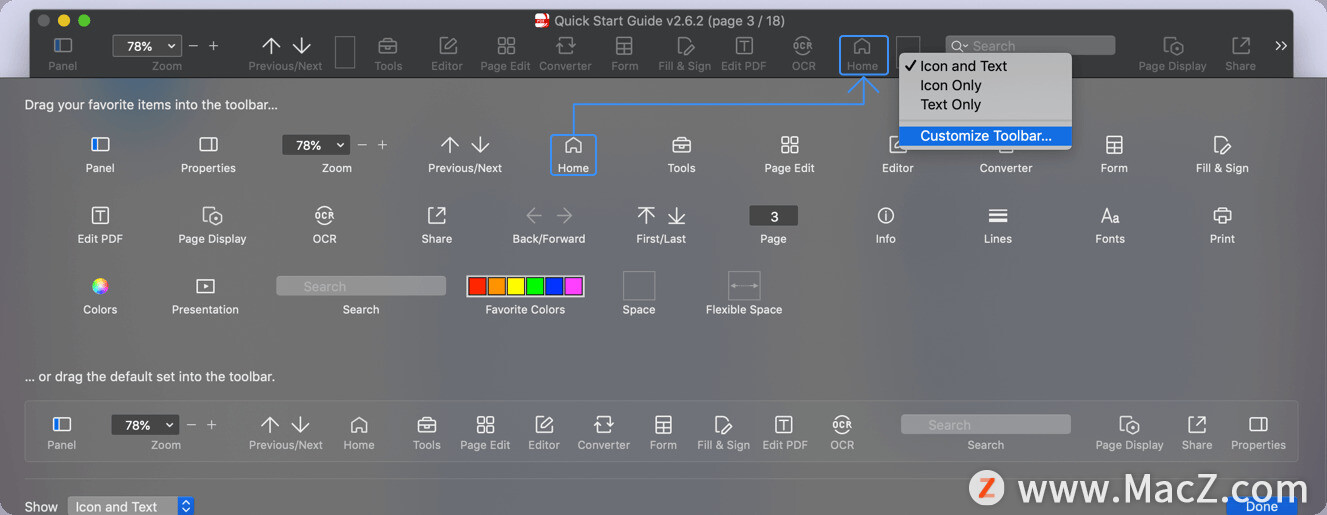
Task: Click the First page arrow in the First/Last item
Action: [646, 216]
